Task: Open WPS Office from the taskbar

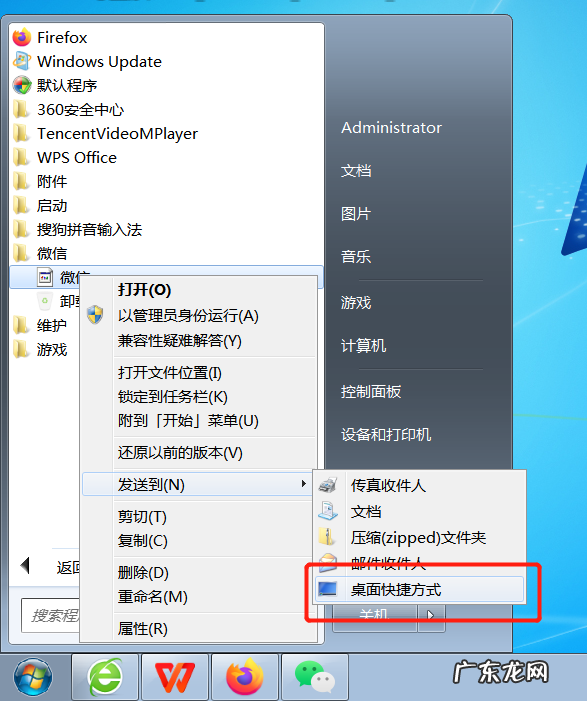Action: [175, 677]
